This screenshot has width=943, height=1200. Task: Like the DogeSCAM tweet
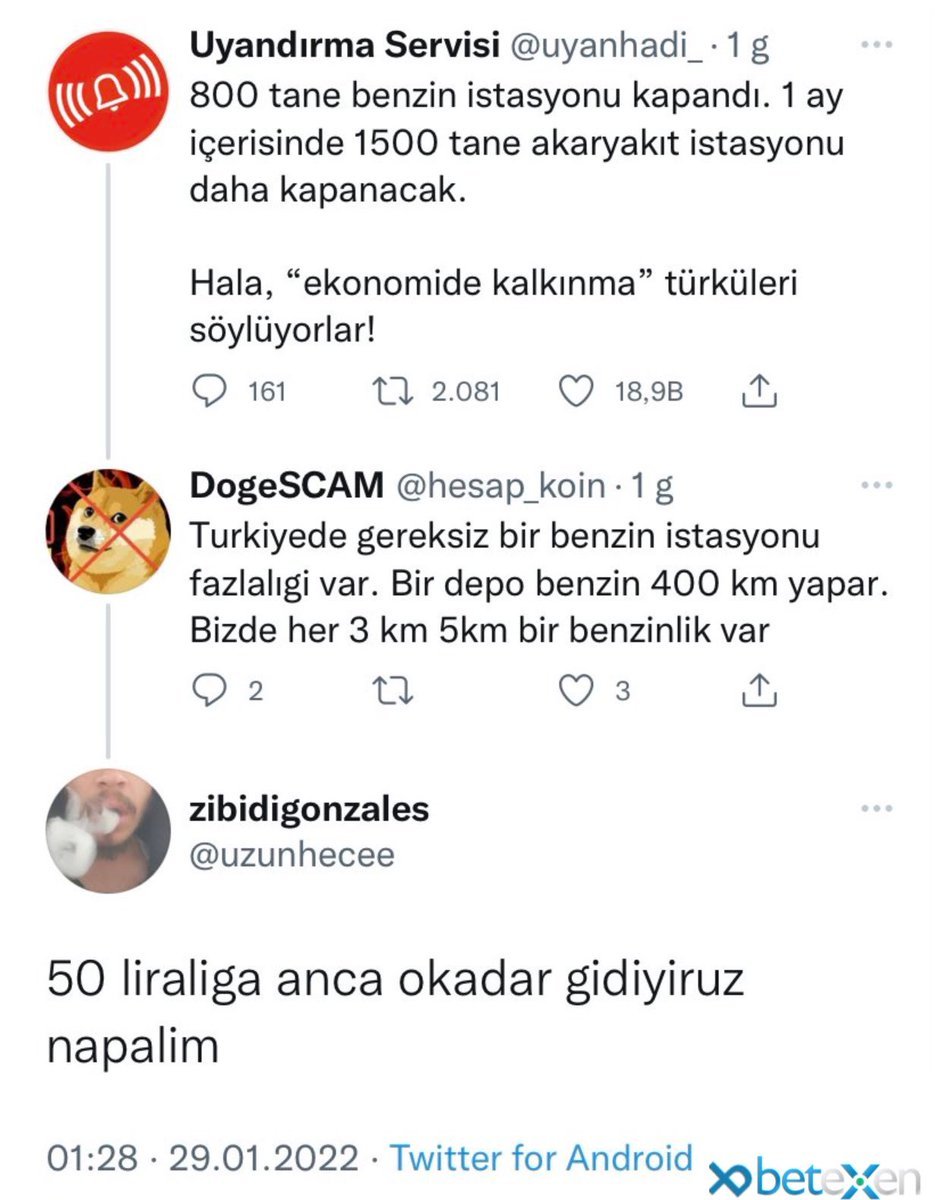[575, 691]
